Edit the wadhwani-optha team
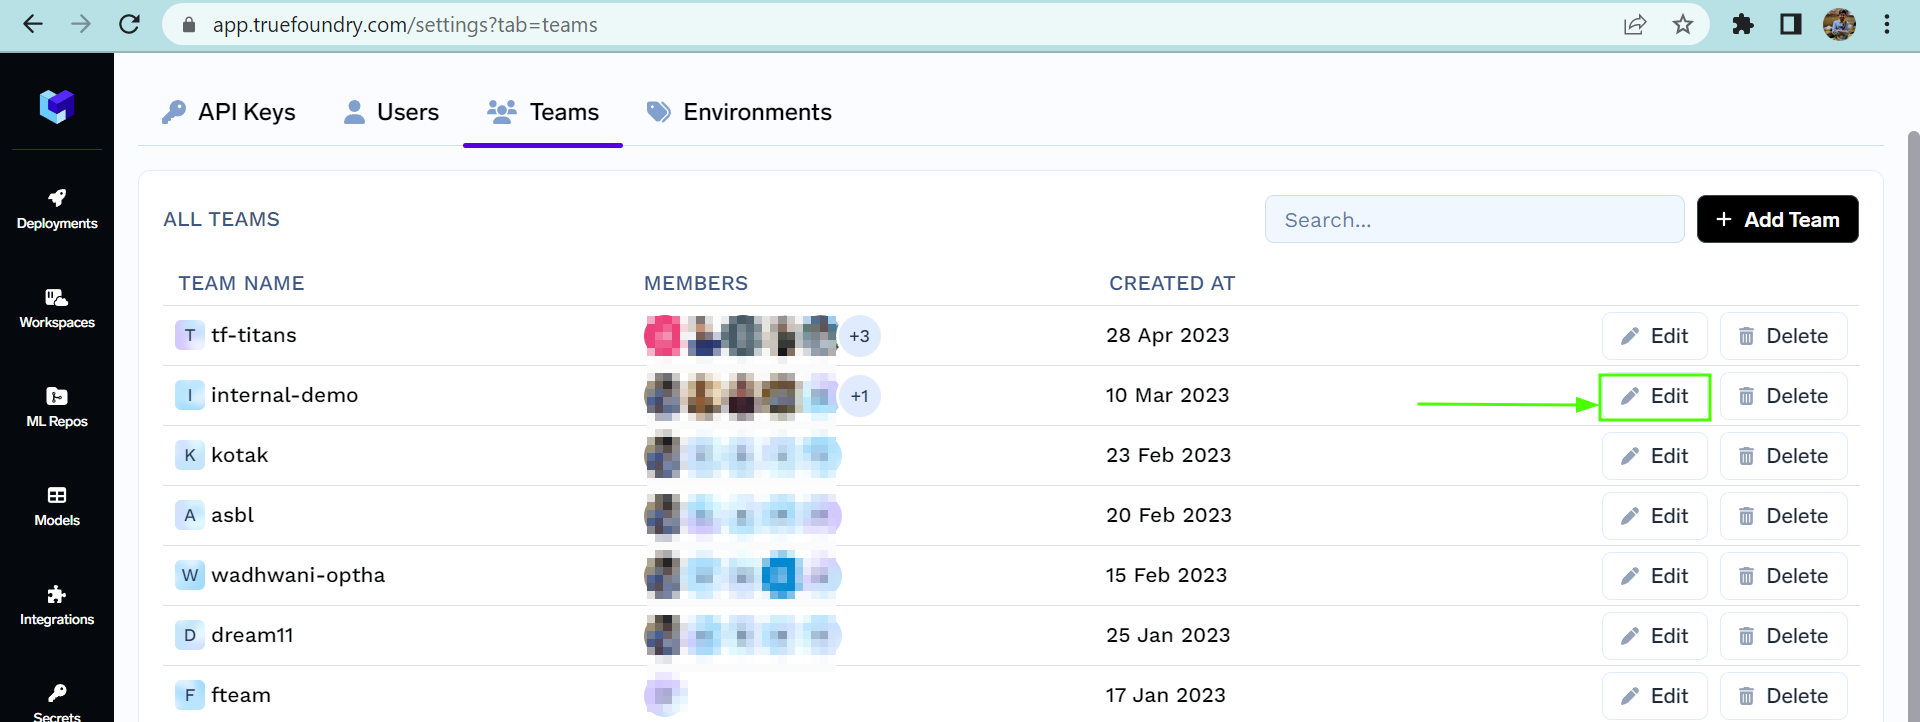The width and height of the screenshot is (1920, 722). tap(1655, 576)
